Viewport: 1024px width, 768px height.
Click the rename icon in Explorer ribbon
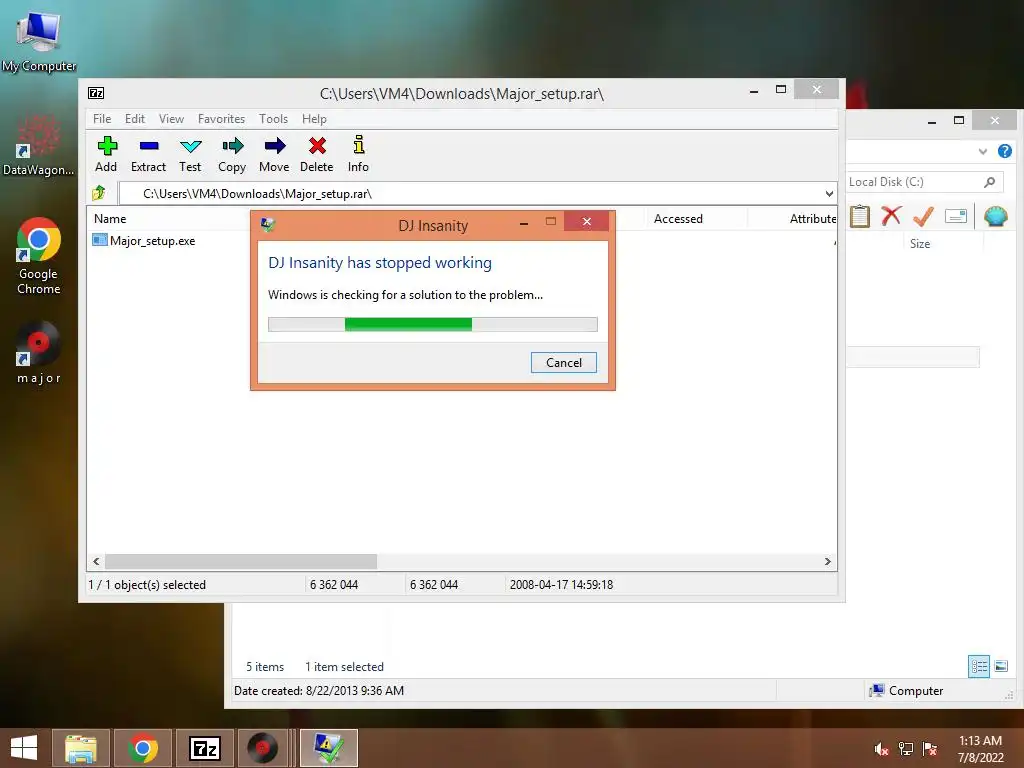coord(955,216)
